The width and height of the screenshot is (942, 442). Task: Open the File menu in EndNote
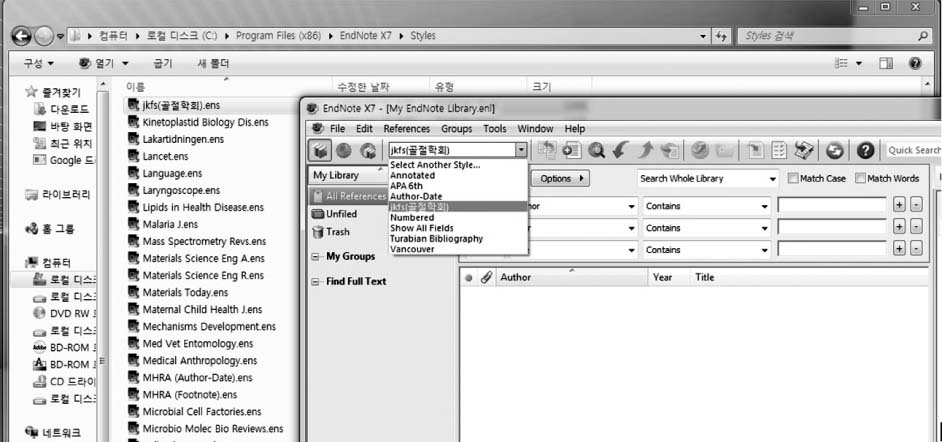(338, 129)
